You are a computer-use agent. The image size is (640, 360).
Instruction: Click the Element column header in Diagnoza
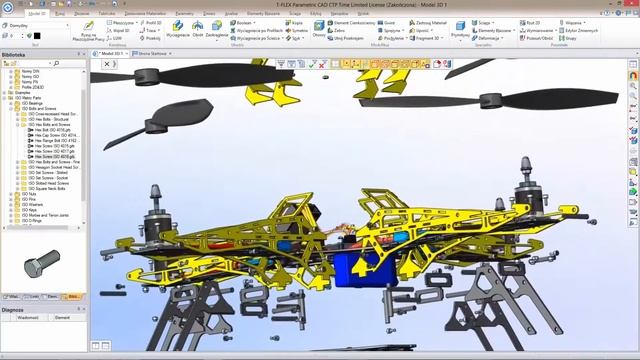[62, 318]
